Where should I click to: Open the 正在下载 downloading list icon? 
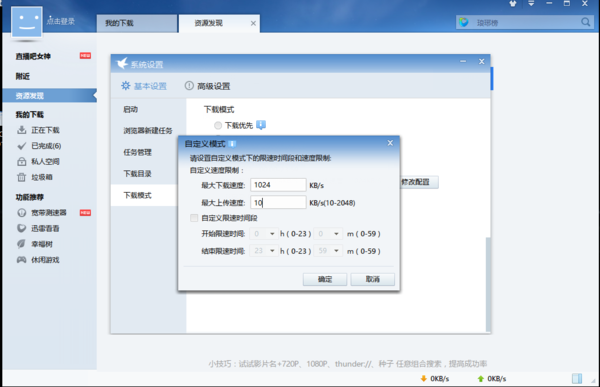[21, 130]
